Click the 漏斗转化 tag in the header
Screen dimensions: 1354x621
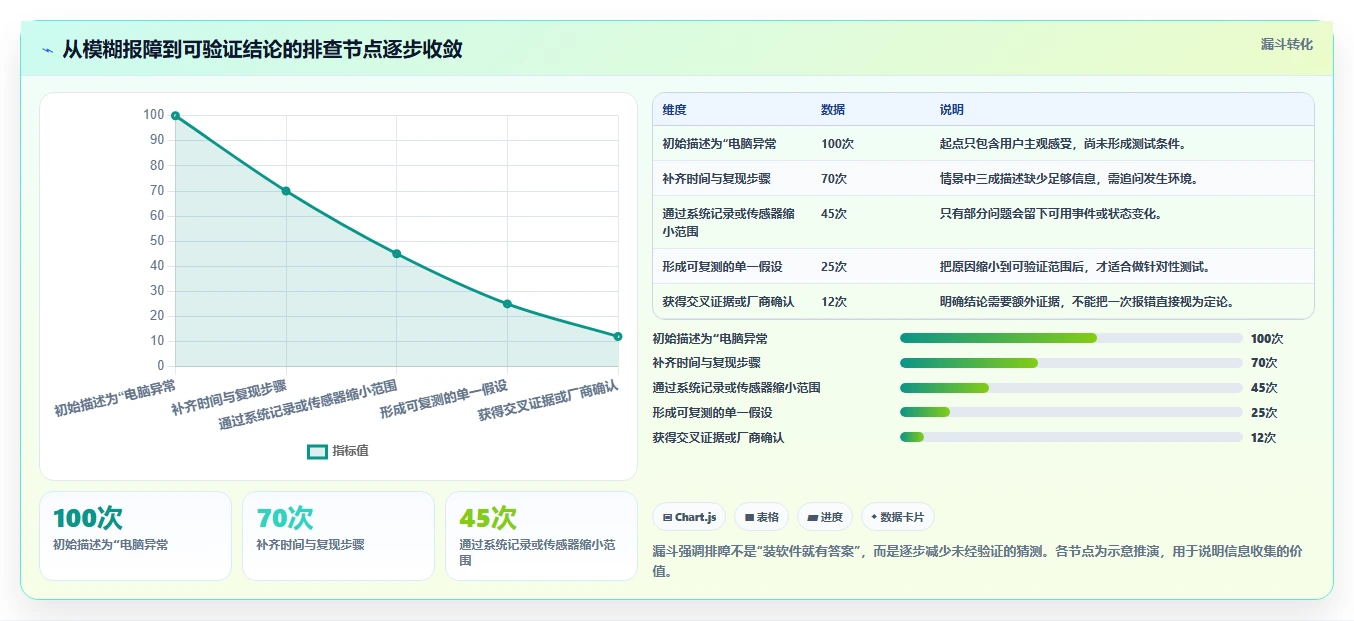[1286, 44]
